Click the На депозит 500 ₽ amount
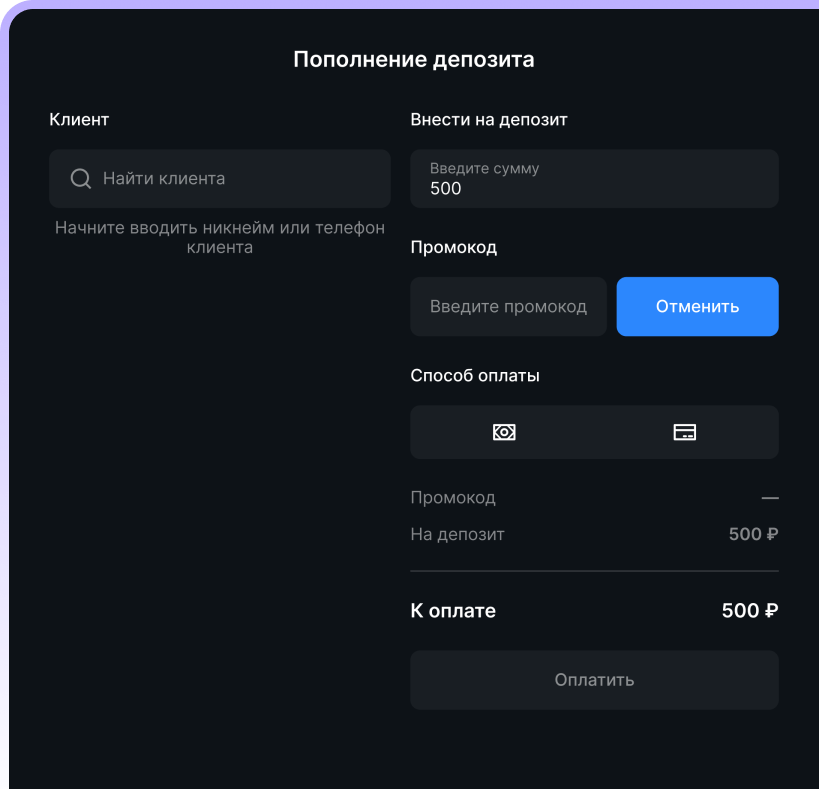Image resolution: width=819 pixels, height=789 pixels. pos(752,534)
